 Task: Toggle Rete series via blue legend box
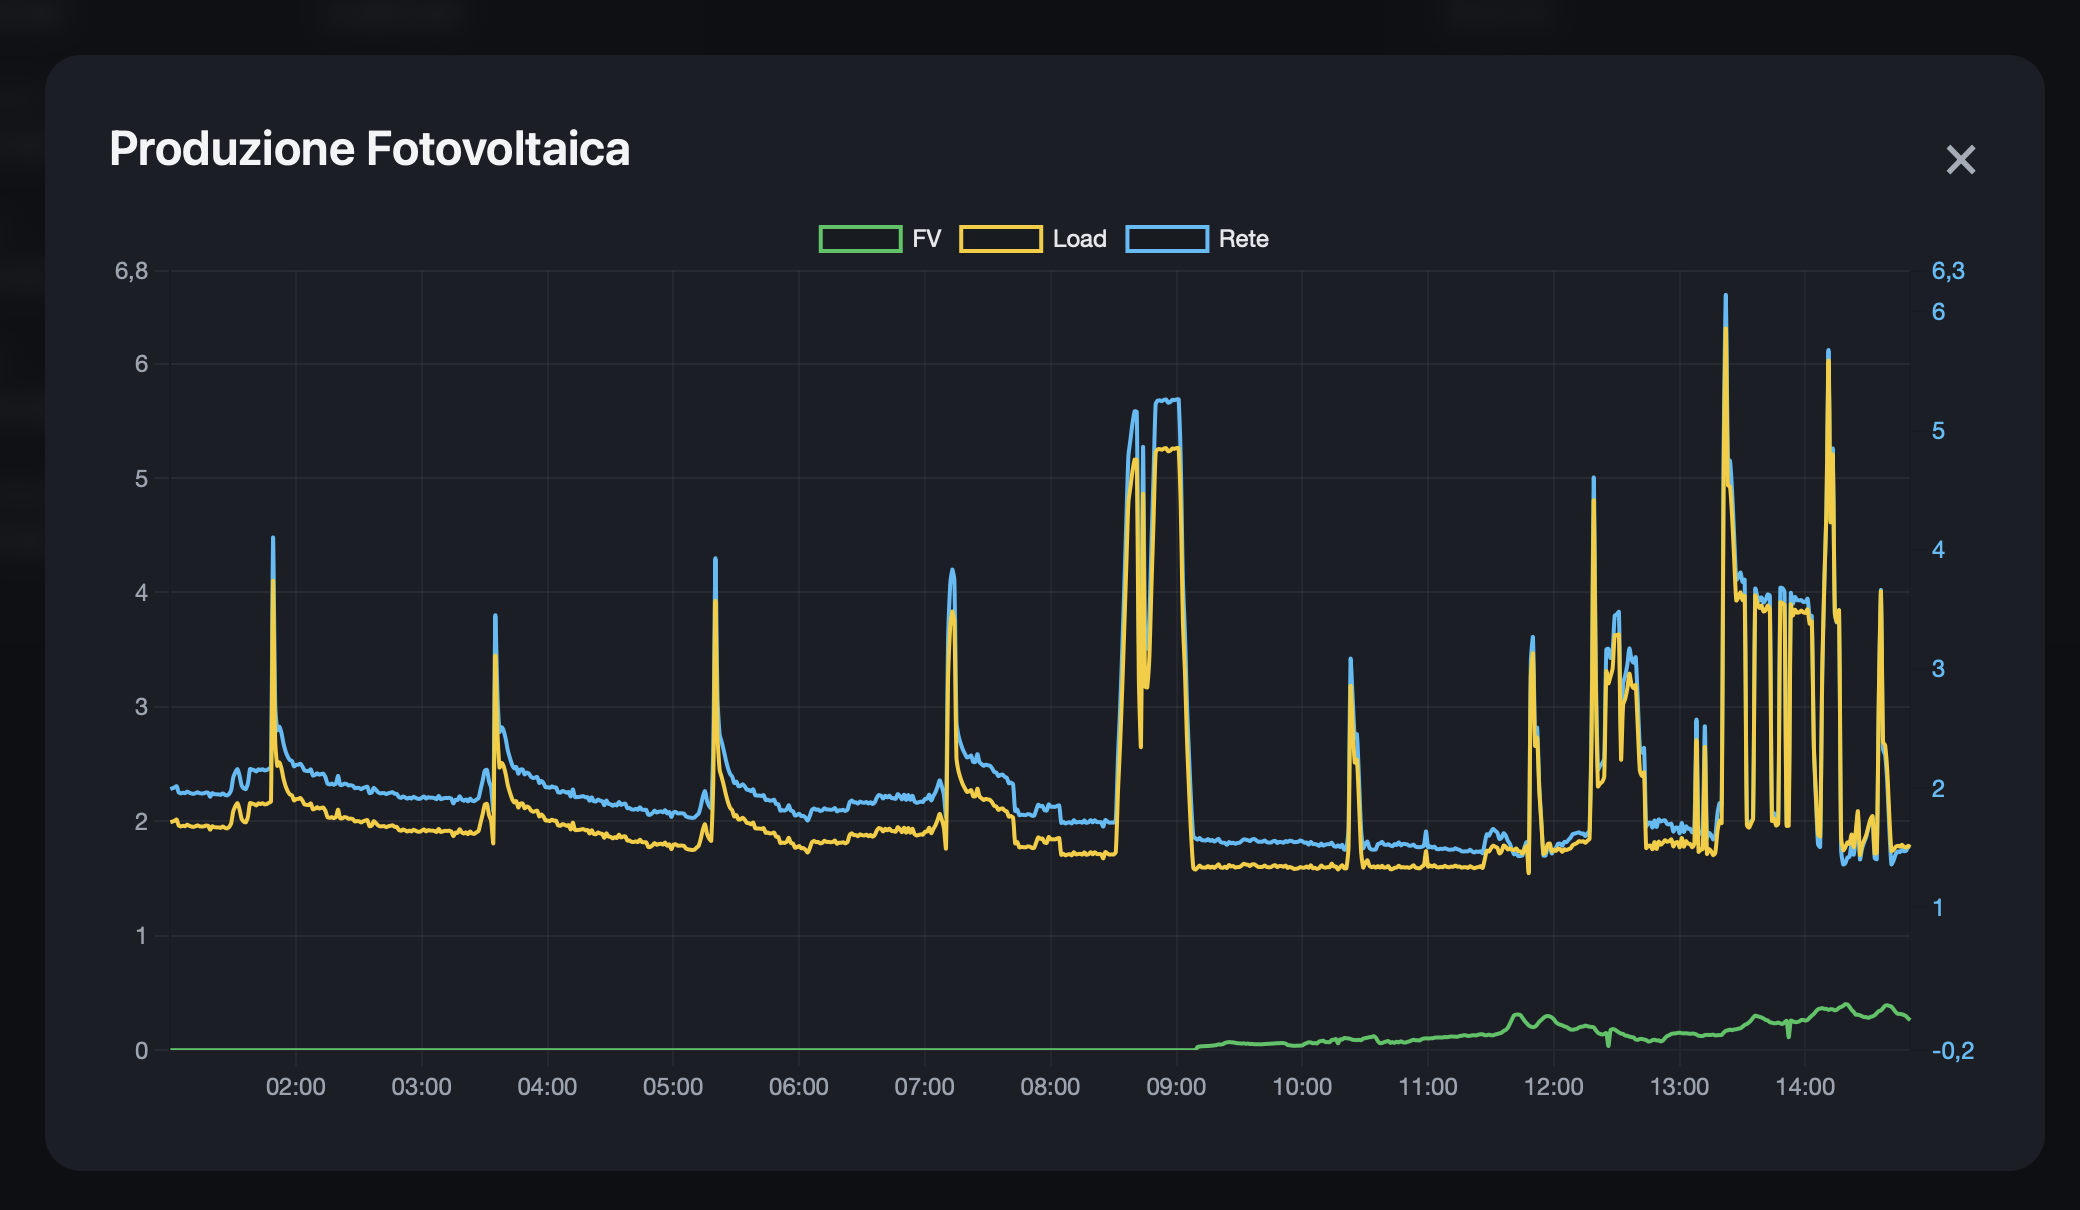coord(1166,239)
